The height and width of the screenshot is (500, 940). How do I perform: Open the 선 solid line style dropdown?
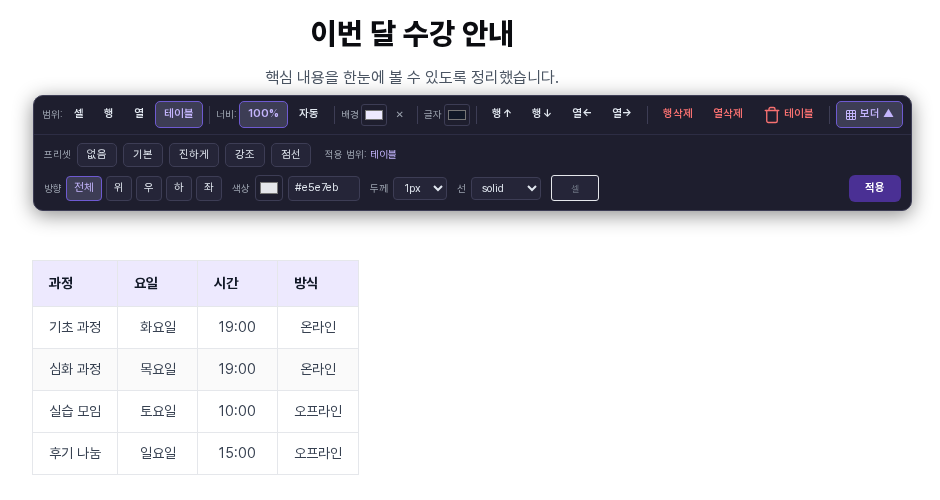click(506, 188)
